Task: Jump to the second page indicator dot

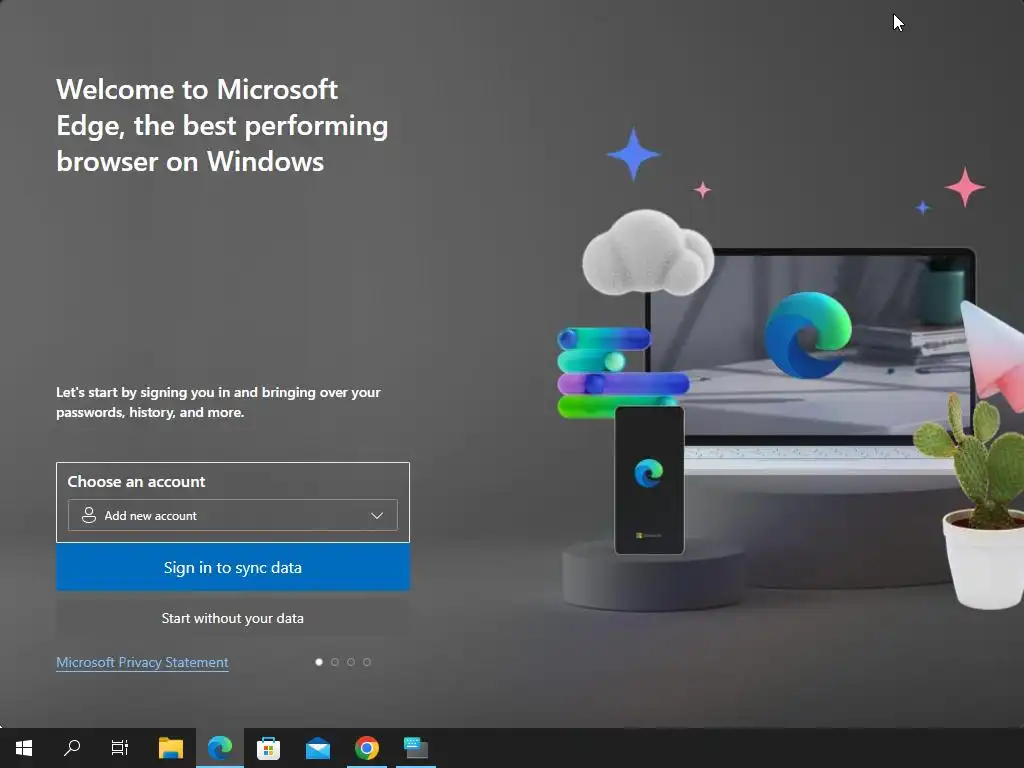Action: click(335, 662)
